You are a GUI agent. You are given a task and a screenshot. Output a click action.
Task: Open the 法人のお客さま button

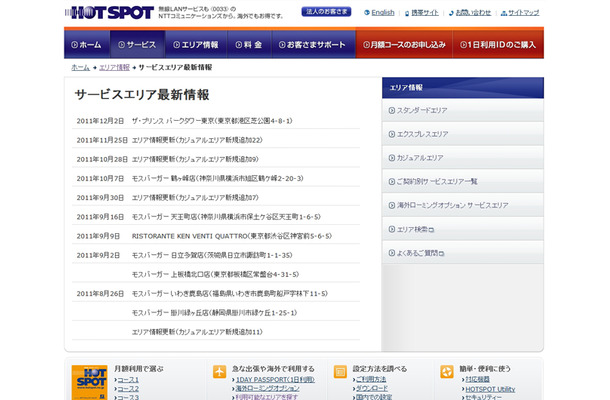coord(326,12)
